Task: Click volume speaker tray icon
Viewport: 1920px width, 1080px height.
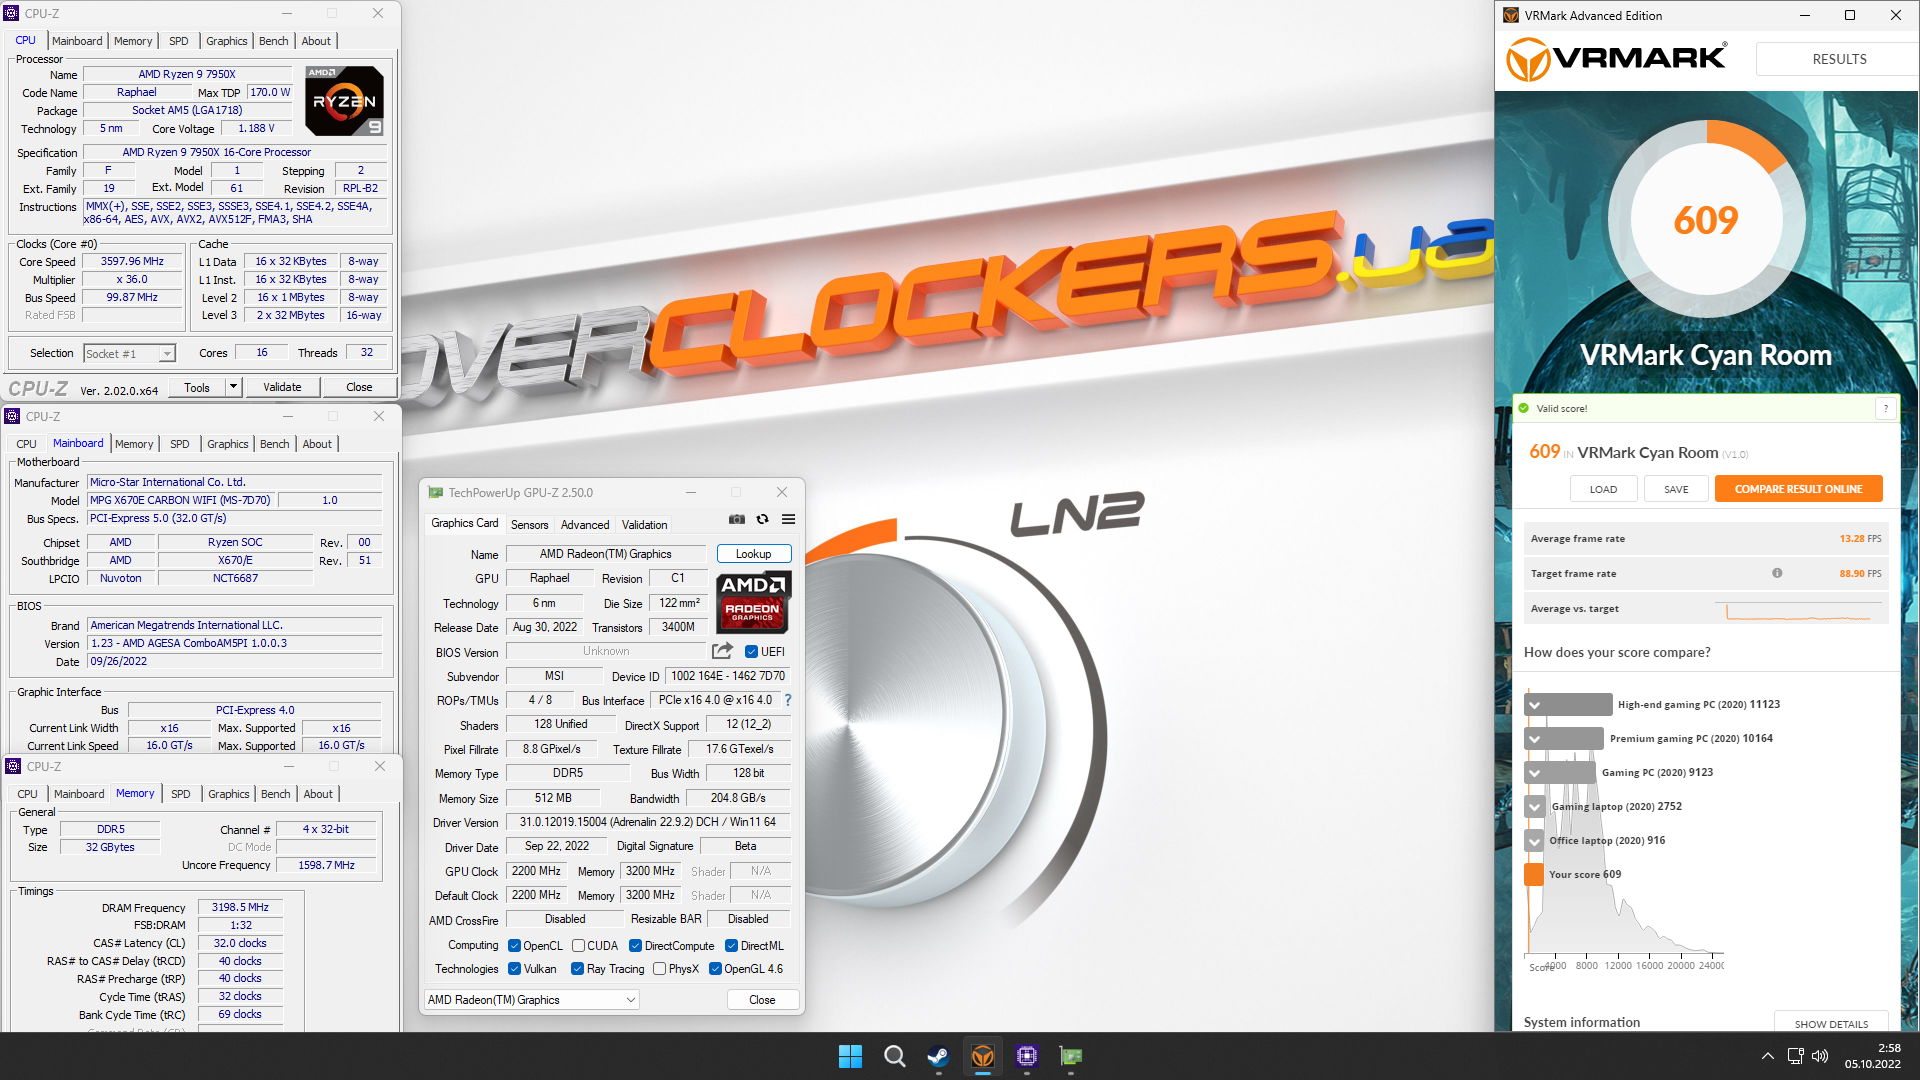Action: pos(1820,1056)
